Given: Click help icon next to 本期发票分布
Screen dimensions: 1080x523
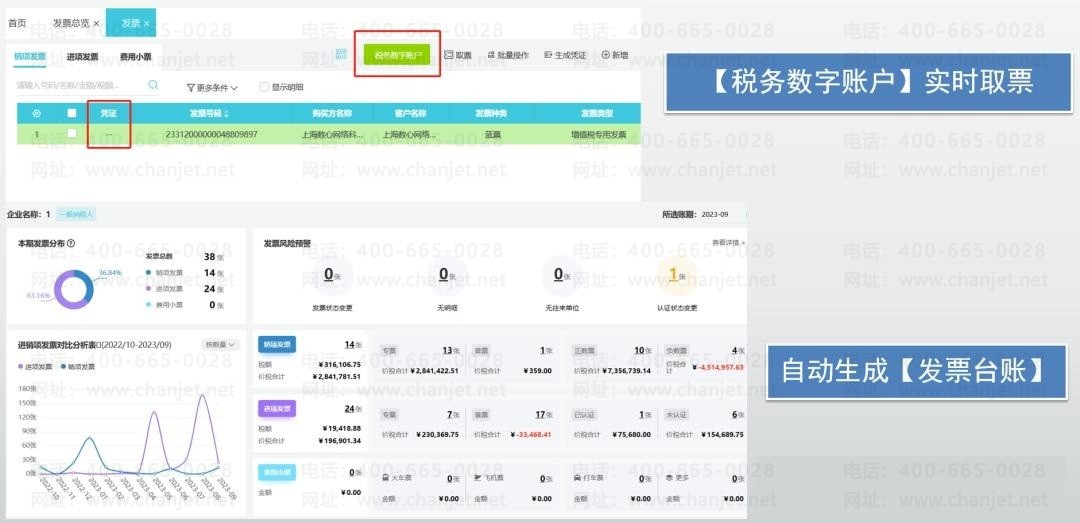Looking at the screenshot, I should [x=71, y=243].
